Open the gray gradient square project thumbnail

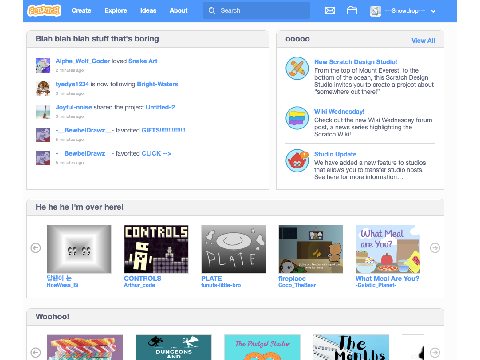(x=79, y=249)
